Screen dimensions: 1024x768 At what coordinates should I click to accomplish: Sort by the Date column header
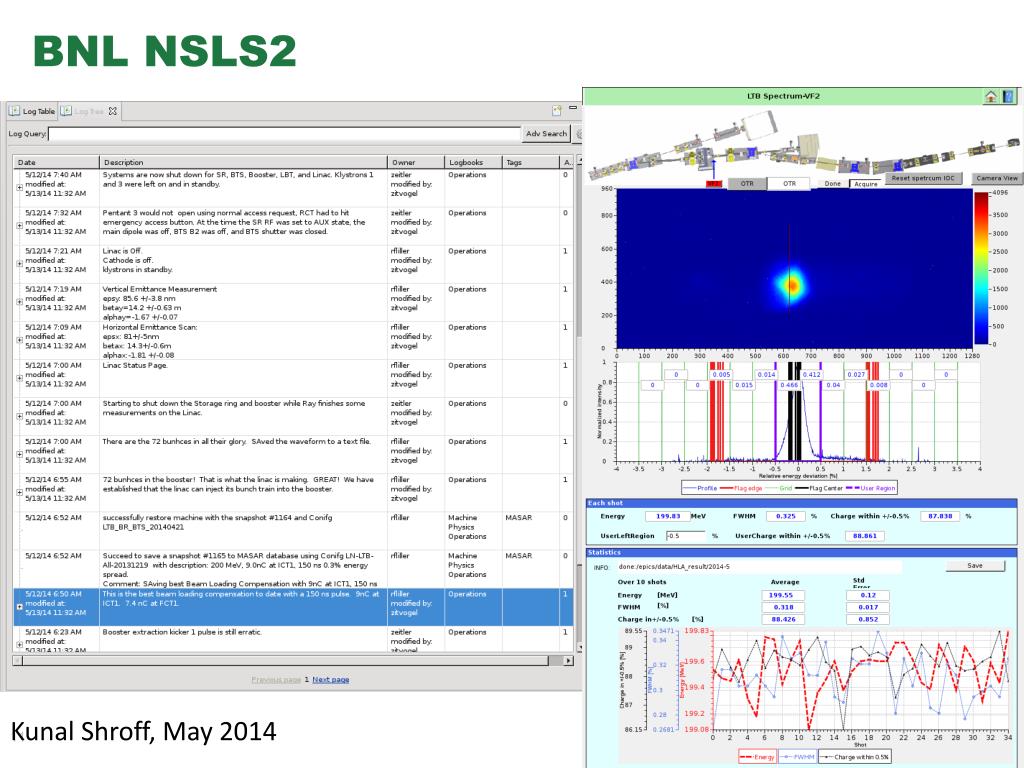56,162
